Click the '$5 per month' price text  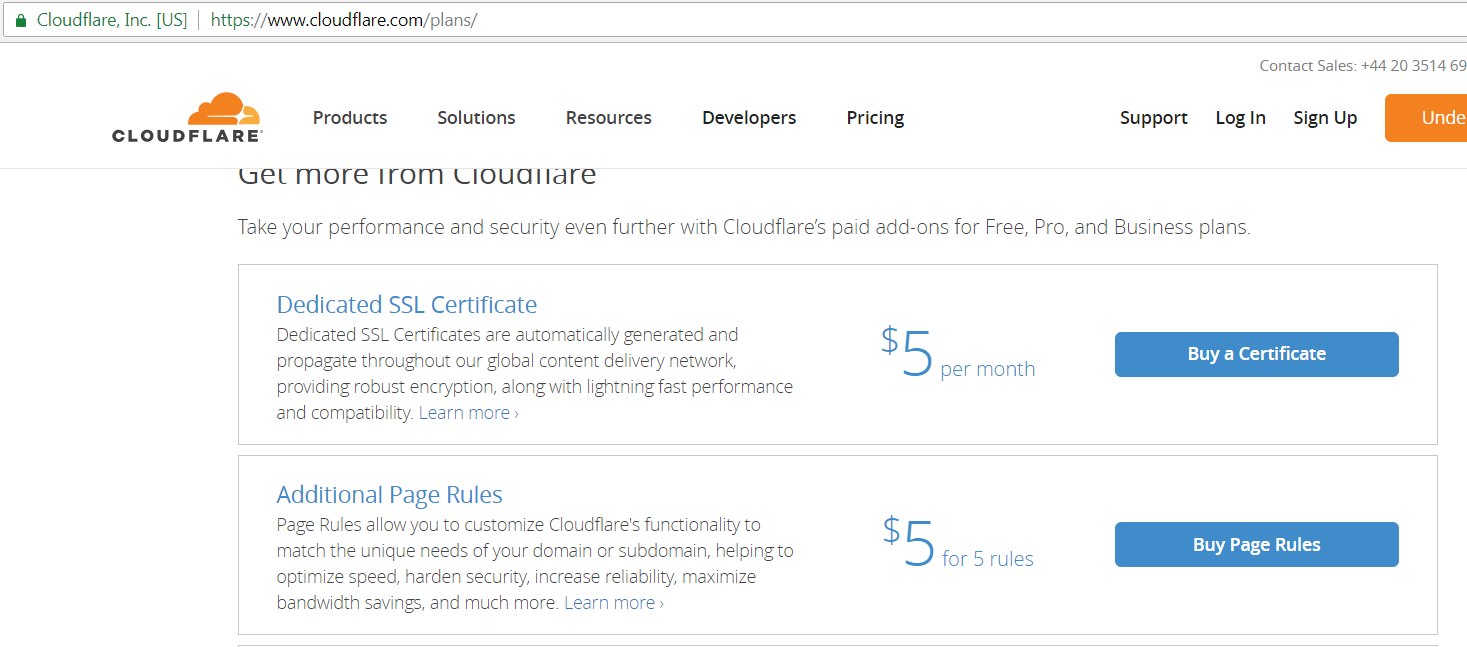click(958, 354)
